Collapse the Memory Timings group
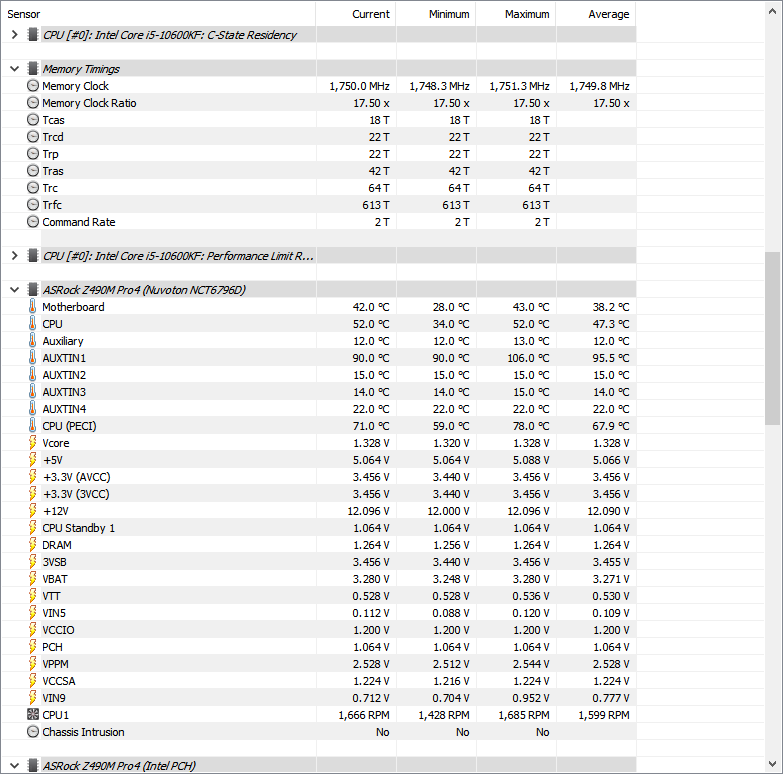The width and height of the screenshot is (783, 774). [x=14, y=69]
